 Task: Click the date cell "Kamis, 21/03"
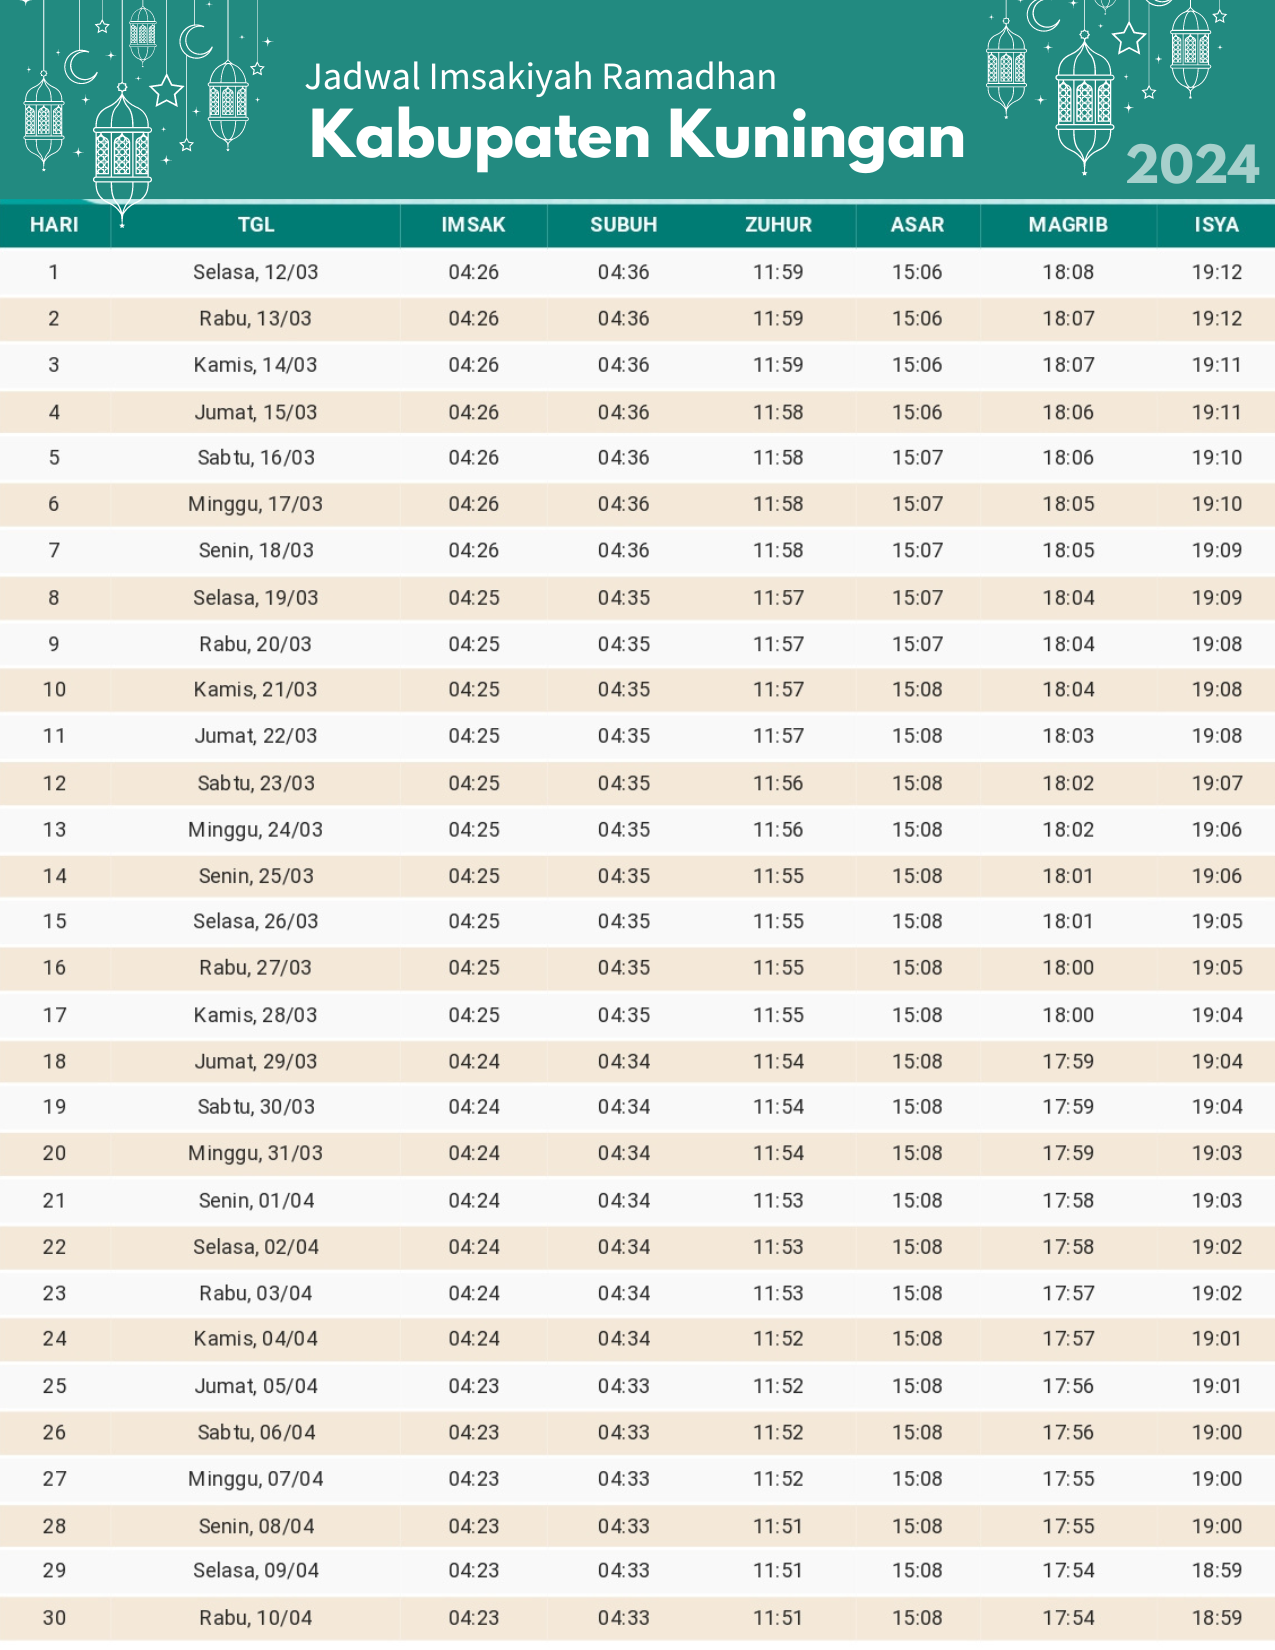256,689
